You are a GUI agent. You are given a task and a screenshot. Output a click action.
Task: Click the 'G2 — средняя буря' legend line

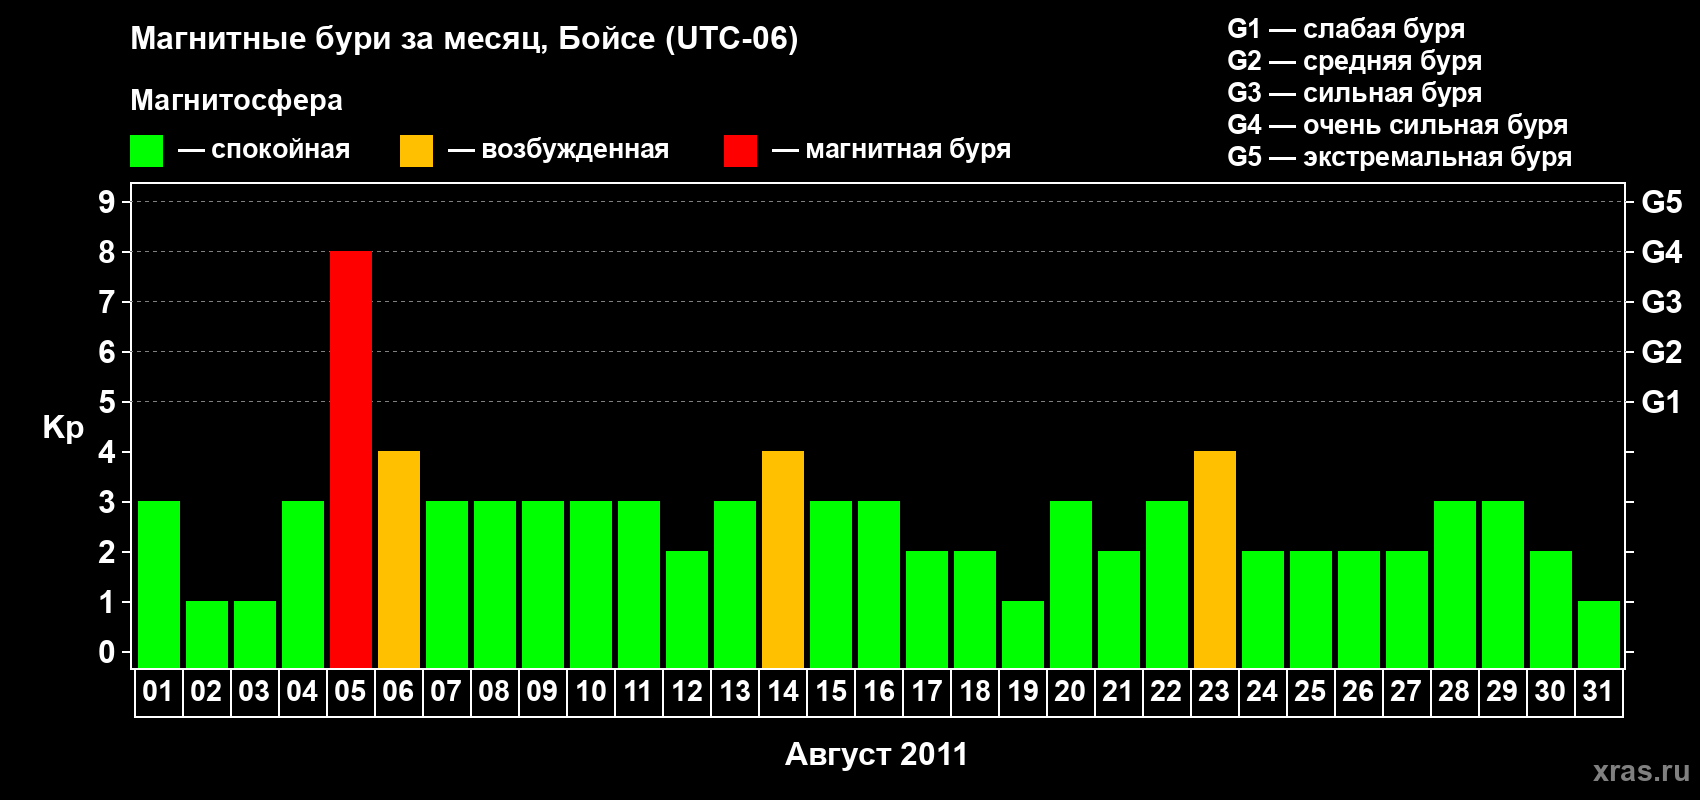[x=1355, y=61]
